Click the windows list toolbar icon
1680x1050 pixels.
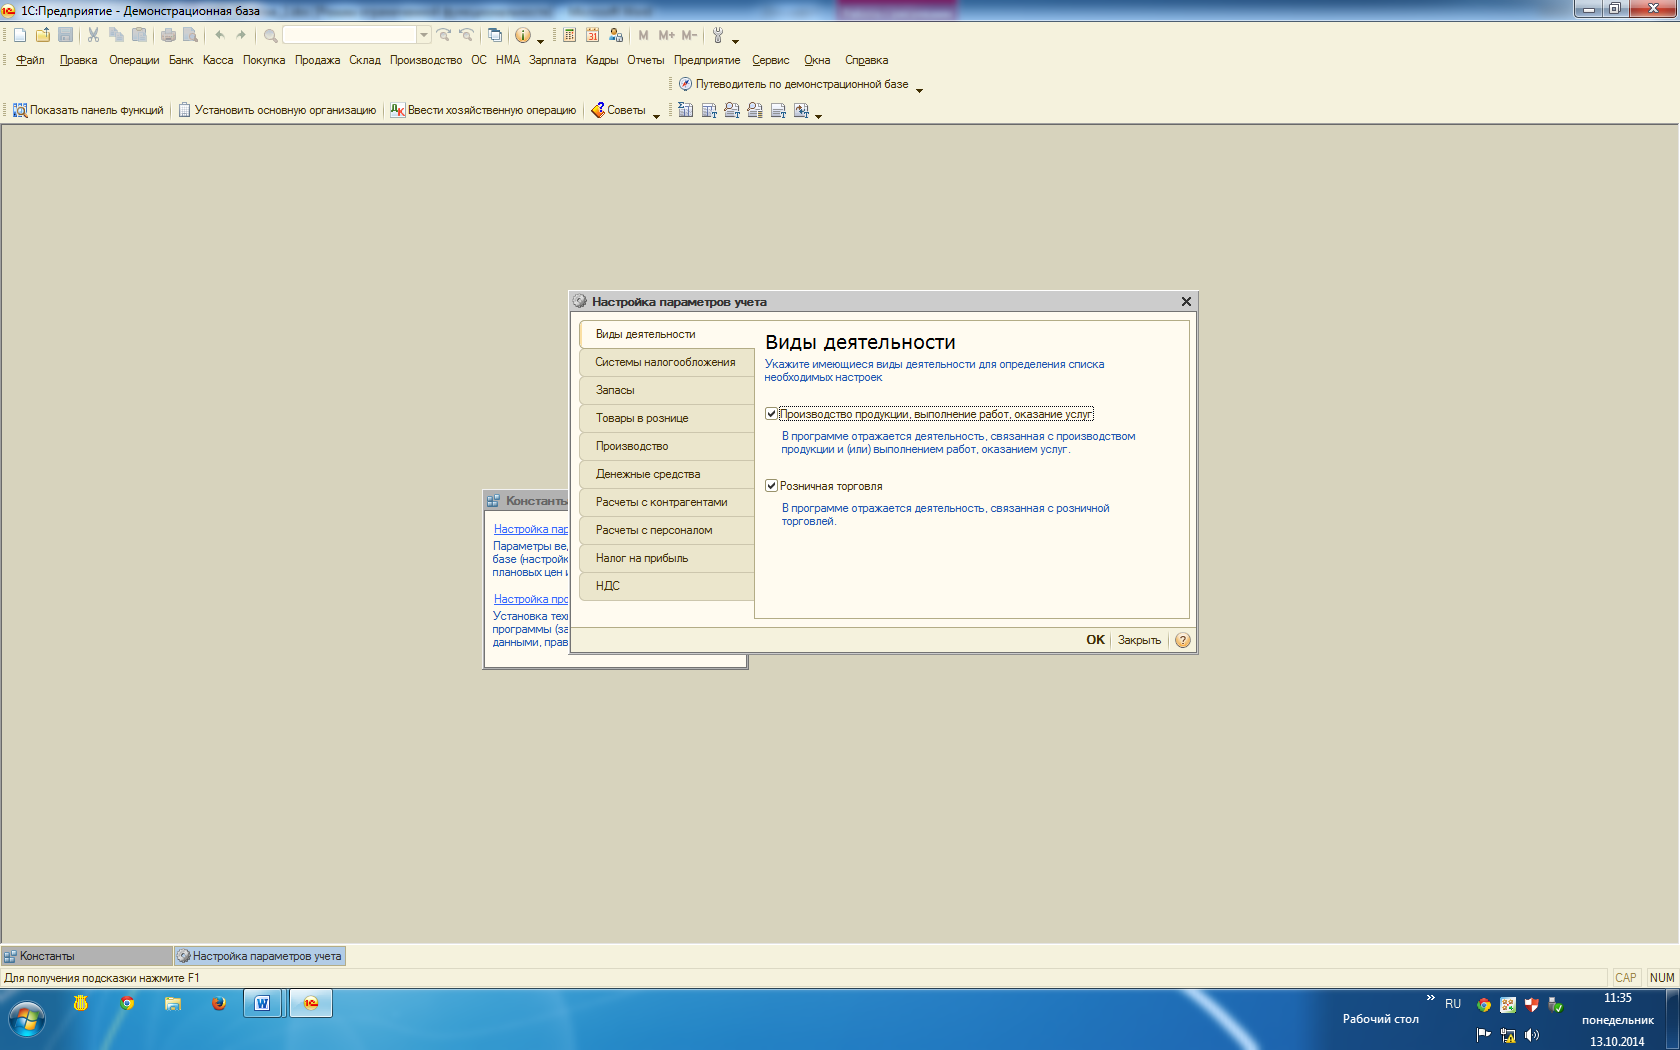(495, 35)
